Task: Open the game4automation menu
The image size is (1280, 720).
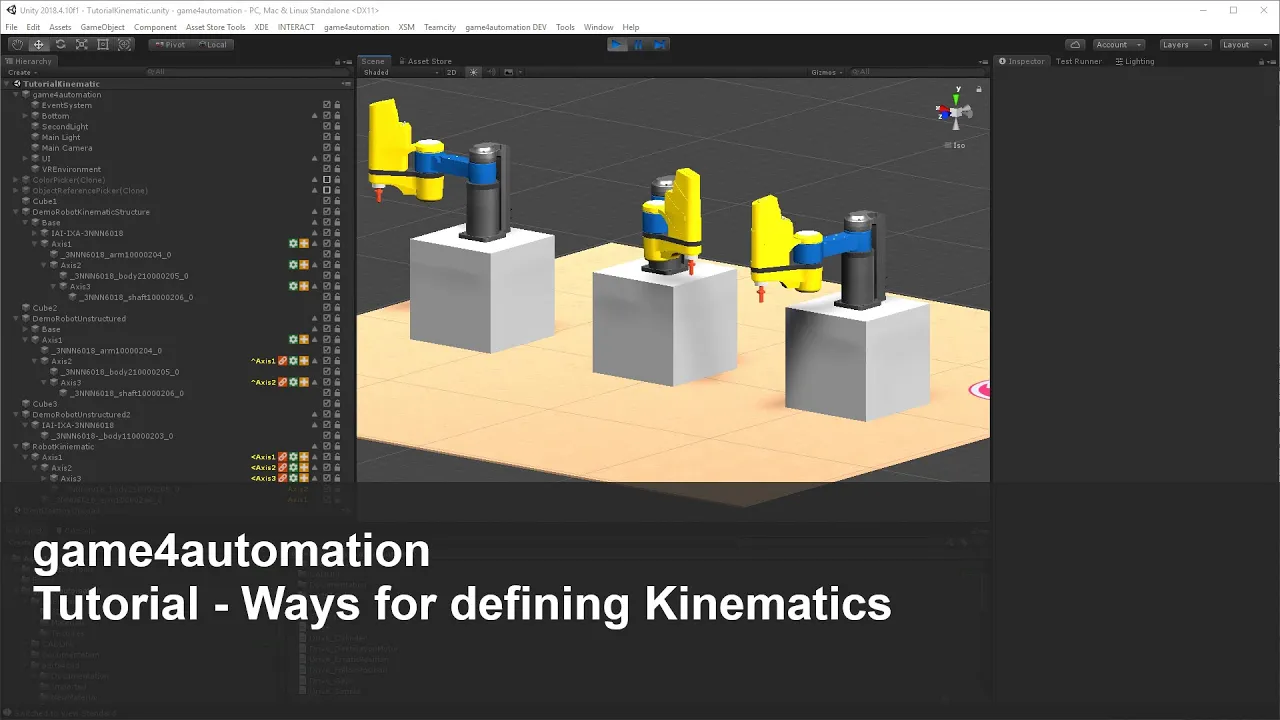Action: point(356,27)
